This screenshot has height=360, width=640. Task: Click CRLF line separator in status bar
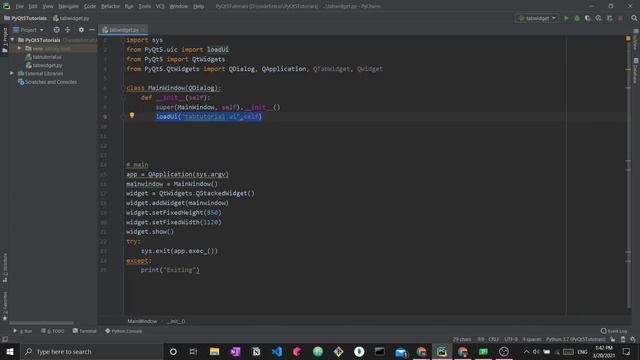click(x=493, y=339)
